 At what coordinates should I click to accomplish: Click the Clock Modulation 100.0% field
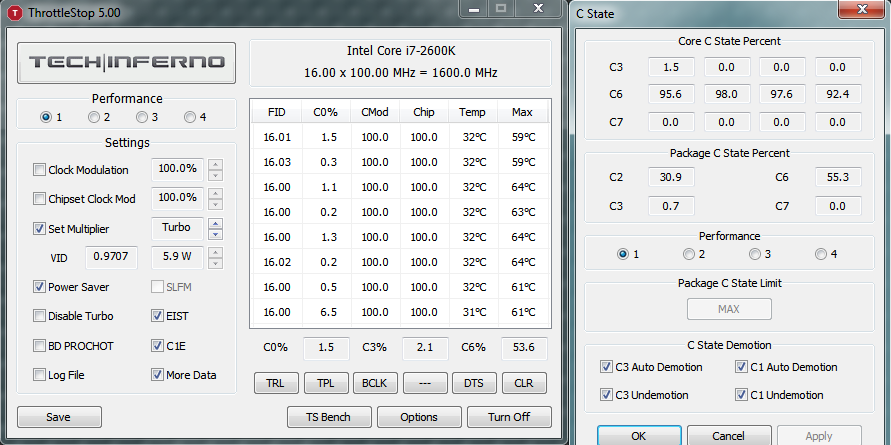pos(177,169)
